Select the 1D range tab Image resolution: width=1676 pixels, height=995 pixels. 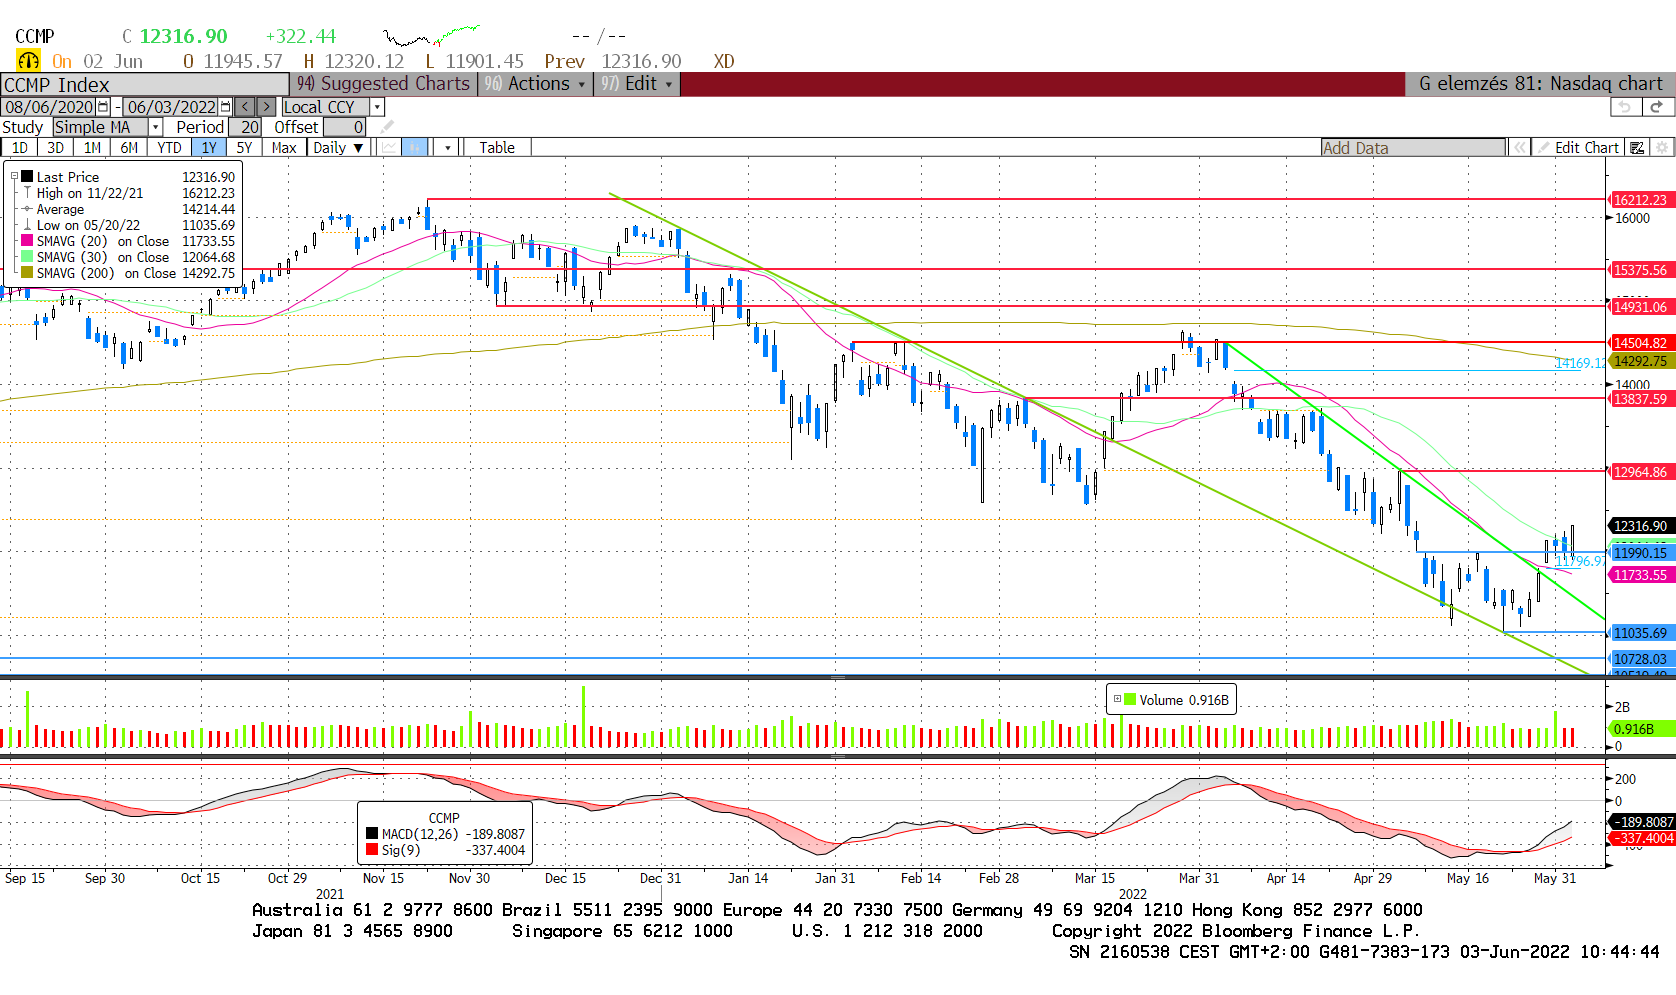19,148
